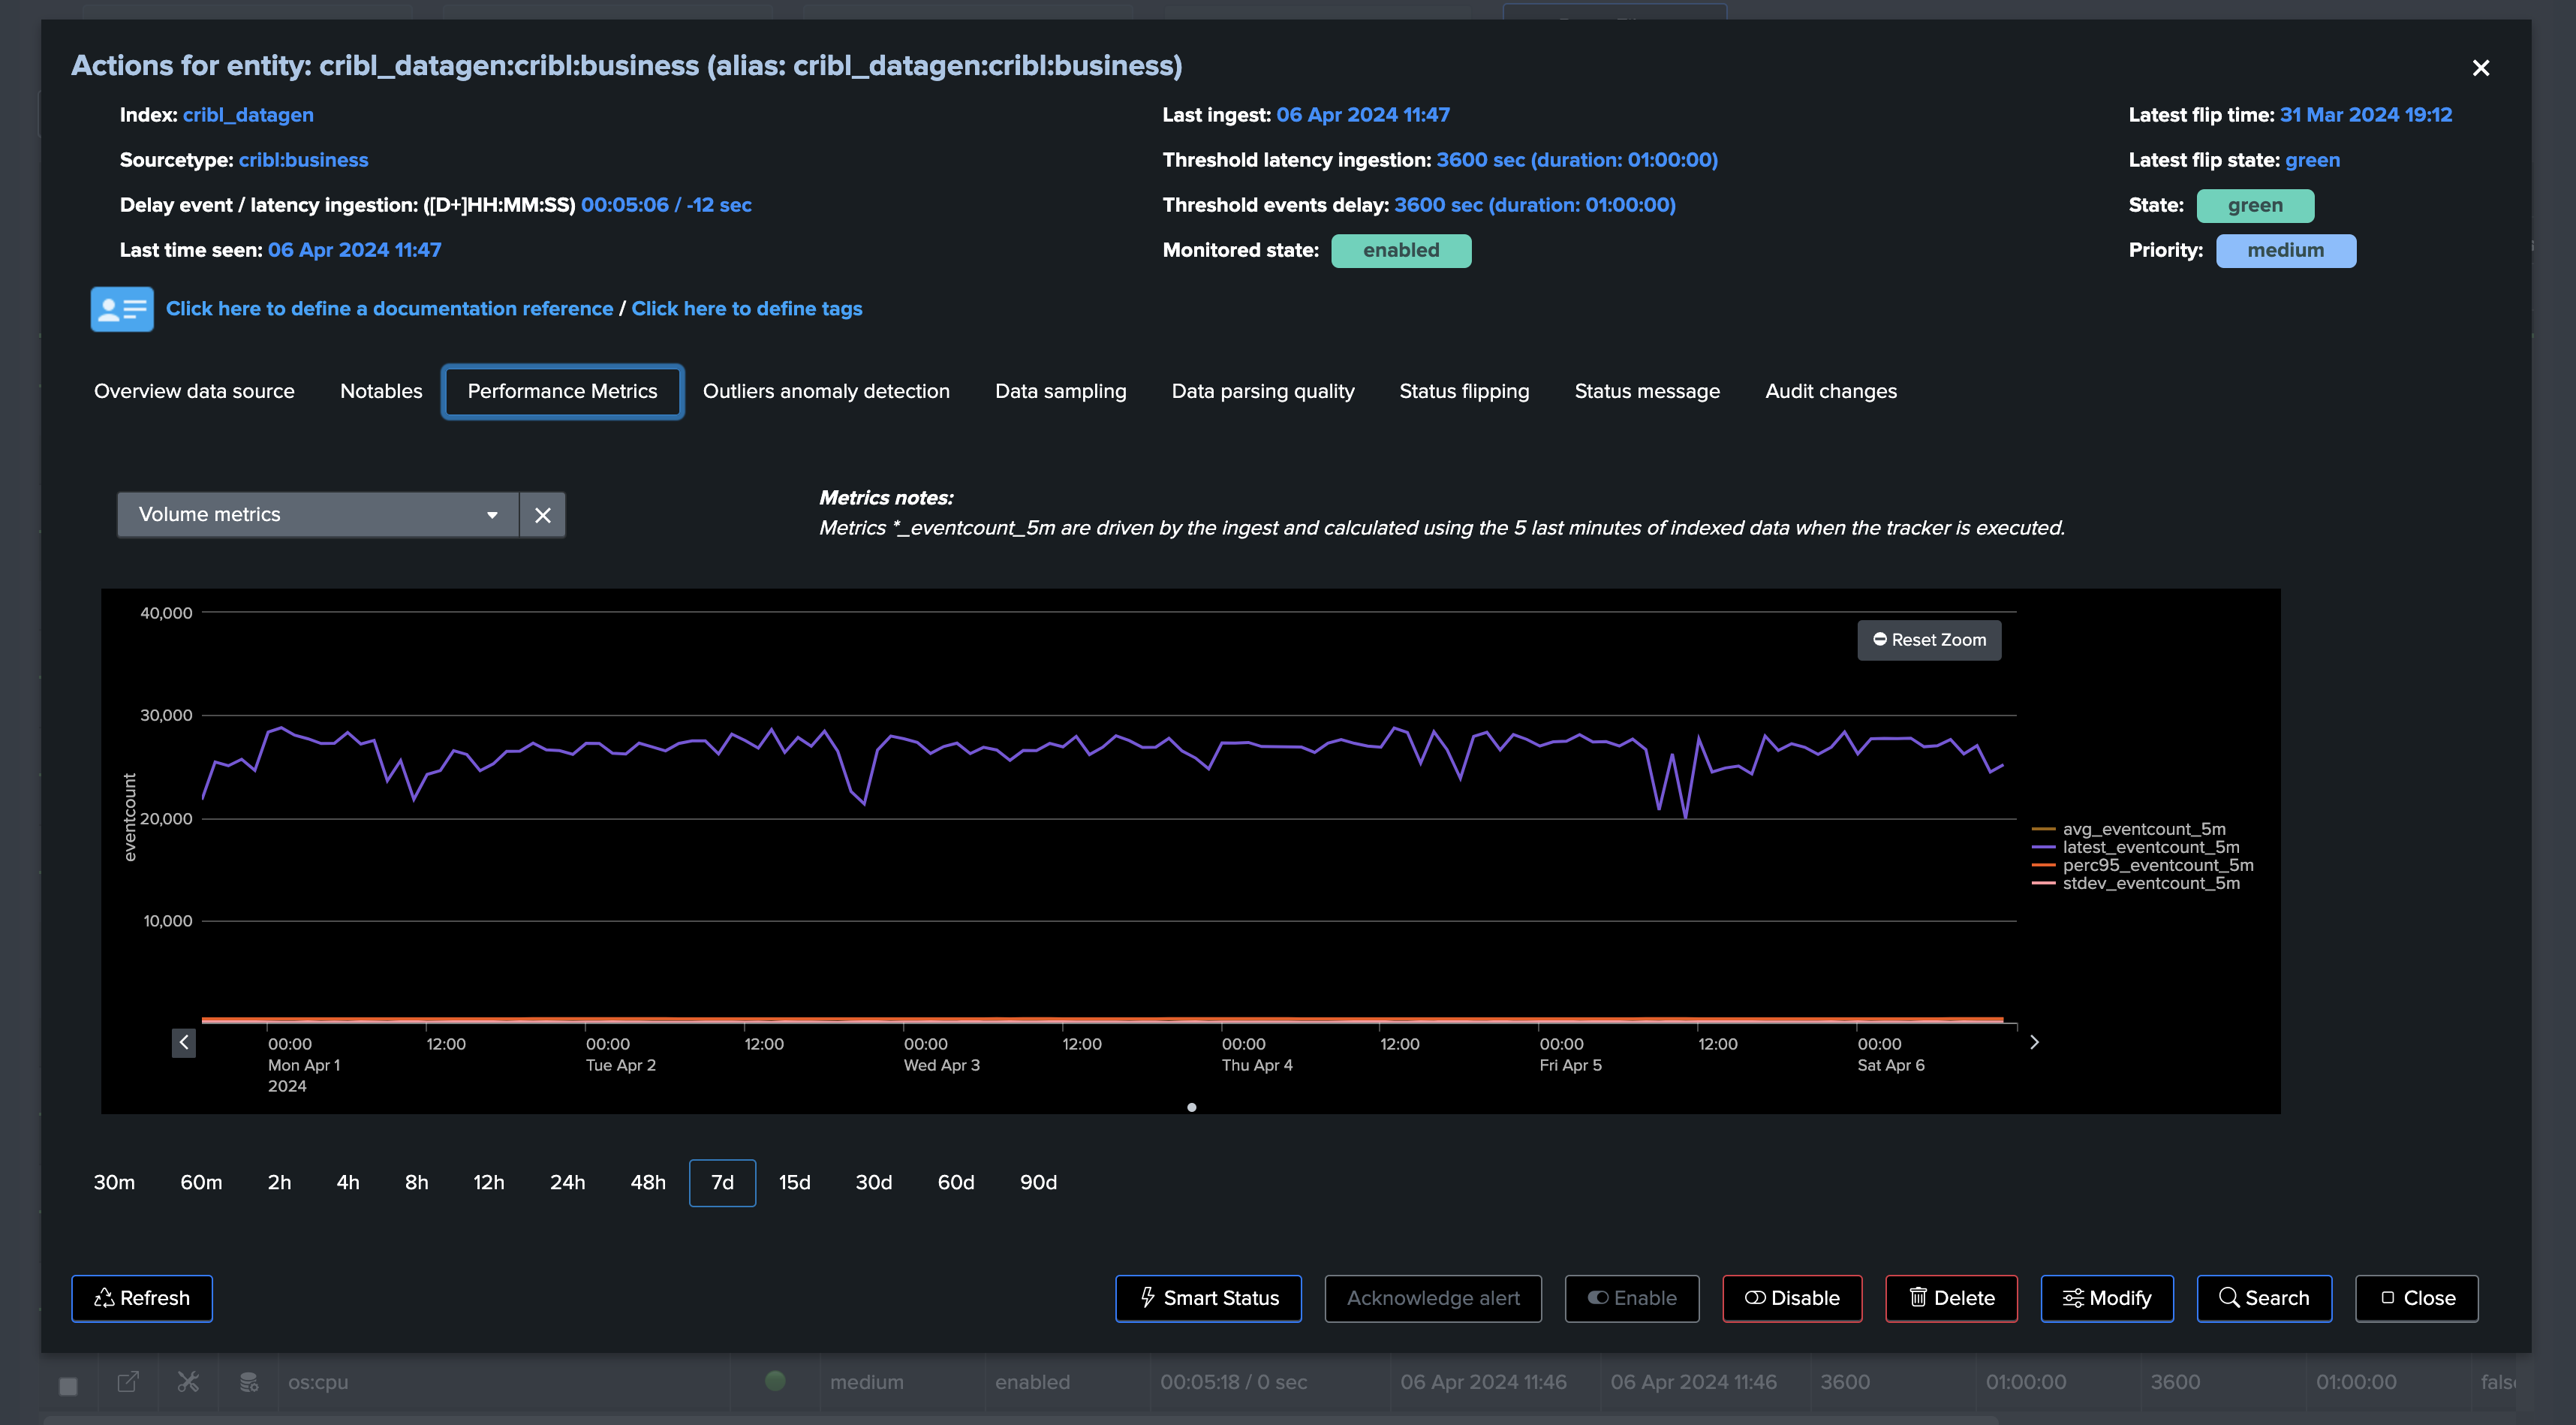
Task: Toggle perc95_eventcount_5m legend series
Action: click(x=2143, y=865)
